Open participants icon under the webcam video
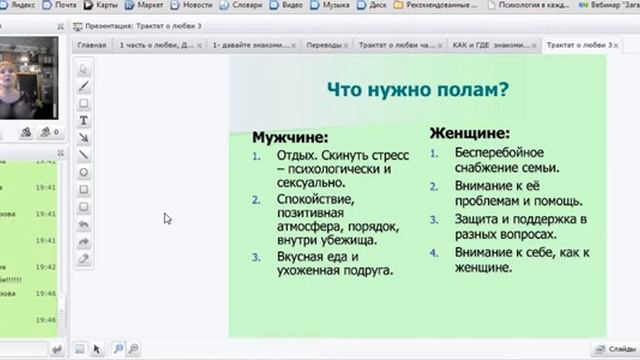Viewport: 640px width, 360px height. tap(26, 132)
